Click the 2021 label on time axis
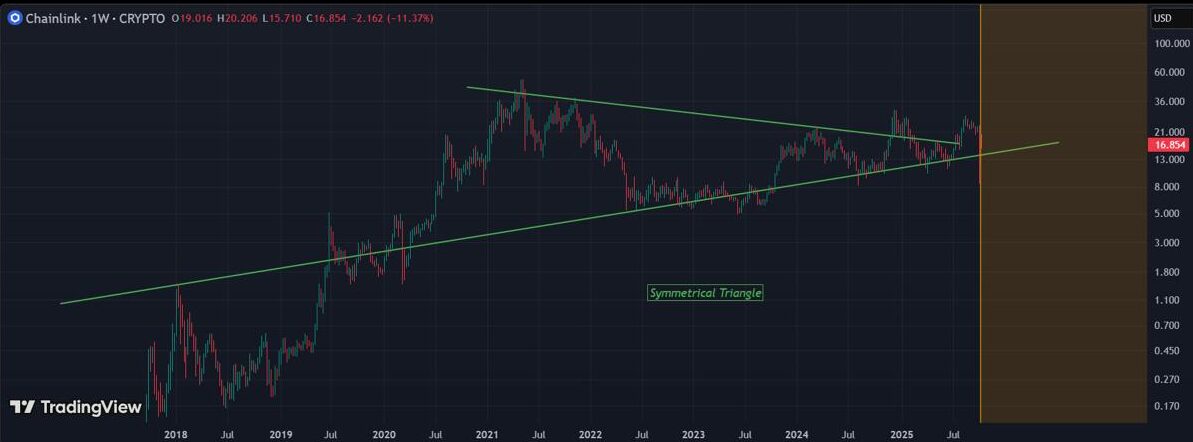This screenshot has height=442, width=1193. click(x=486, y=435)
